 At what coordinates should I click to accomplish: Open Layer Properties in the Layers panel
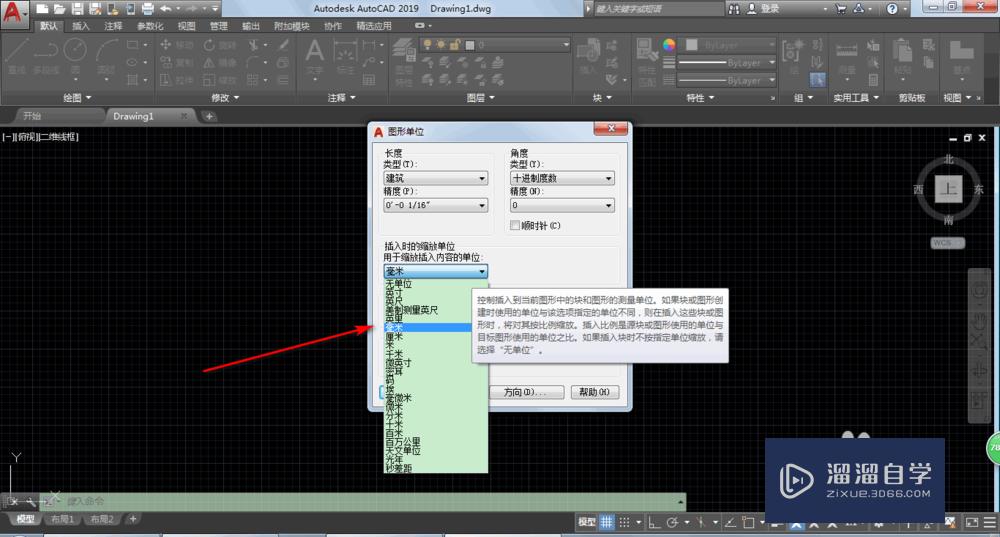click(404, 61)
